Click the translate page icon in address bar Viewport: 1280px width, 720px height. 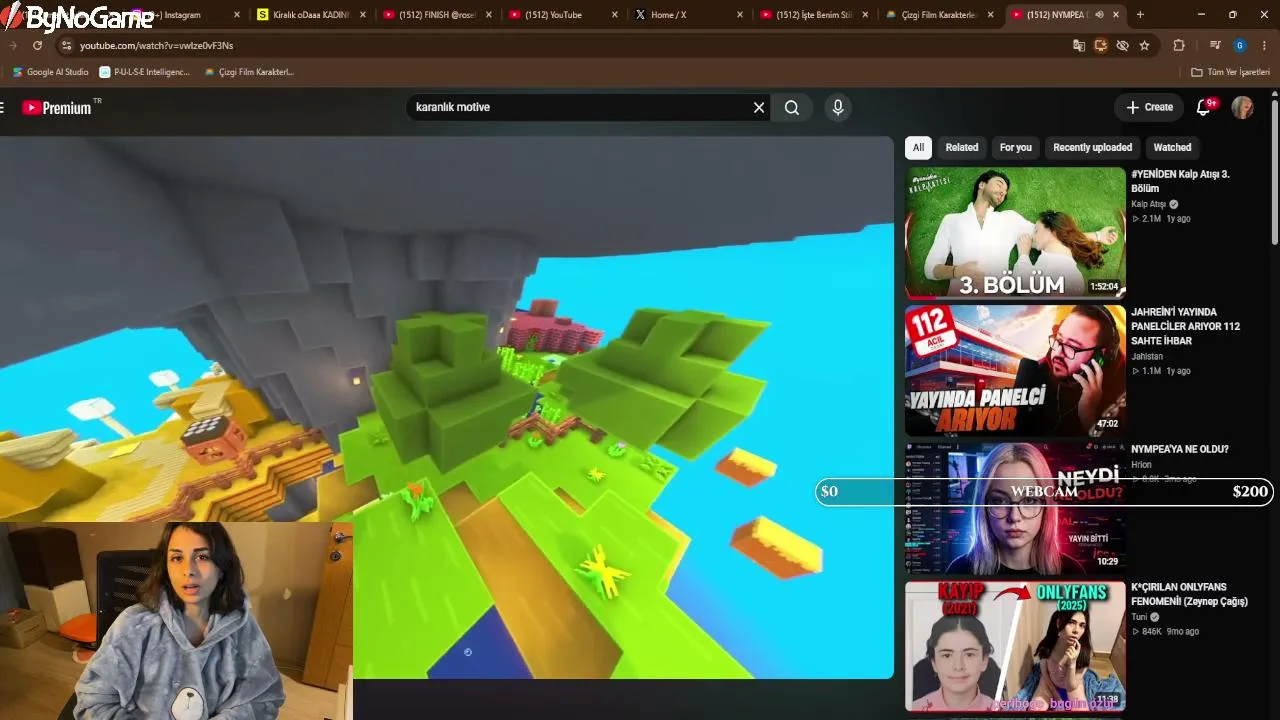pyautogui.click(x=1078, y=45)
